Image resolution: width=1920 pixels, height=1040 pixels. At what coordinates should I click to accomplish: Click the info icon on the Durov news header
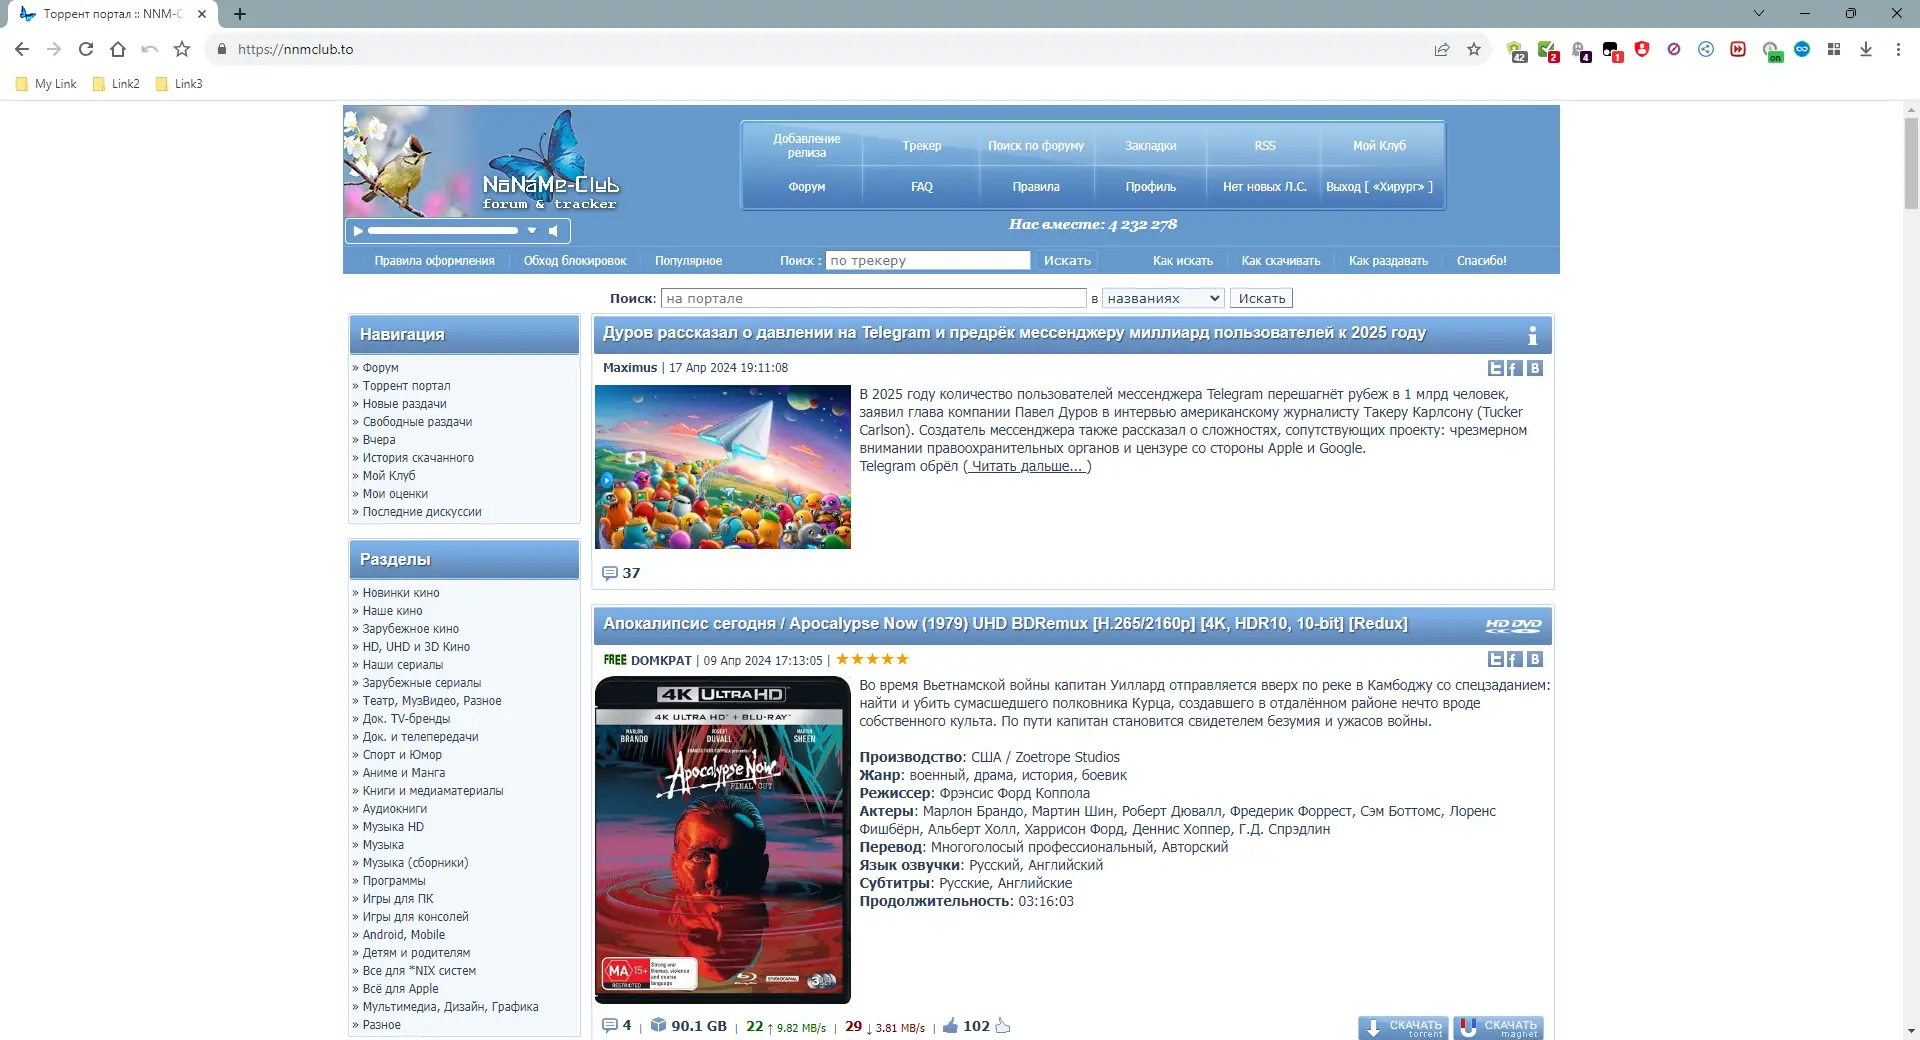[1532, 335]
